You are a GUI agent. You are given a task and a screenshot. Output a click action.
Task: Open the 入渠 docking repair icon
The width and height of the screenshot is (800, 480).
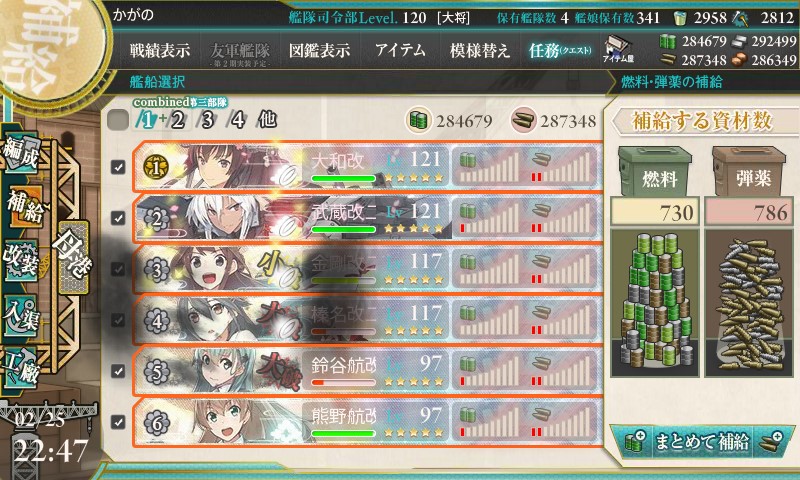(20, 315)
